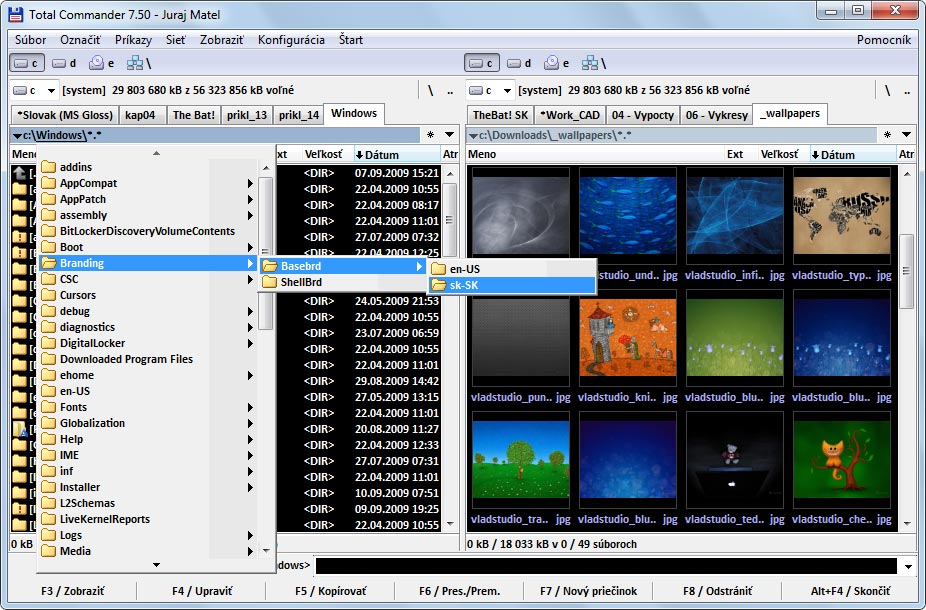The width and height of the screenshot is (926, 610).
Task: Switch to The Bat! folder tab
Action: (194, 115)
